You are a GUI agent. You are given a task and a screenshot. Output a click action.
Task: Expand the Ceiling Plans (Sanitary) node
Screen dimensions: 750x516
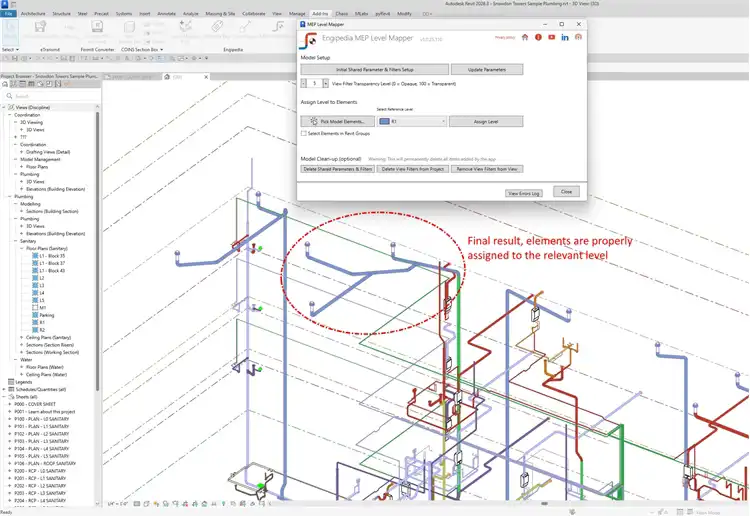[22, 337]
